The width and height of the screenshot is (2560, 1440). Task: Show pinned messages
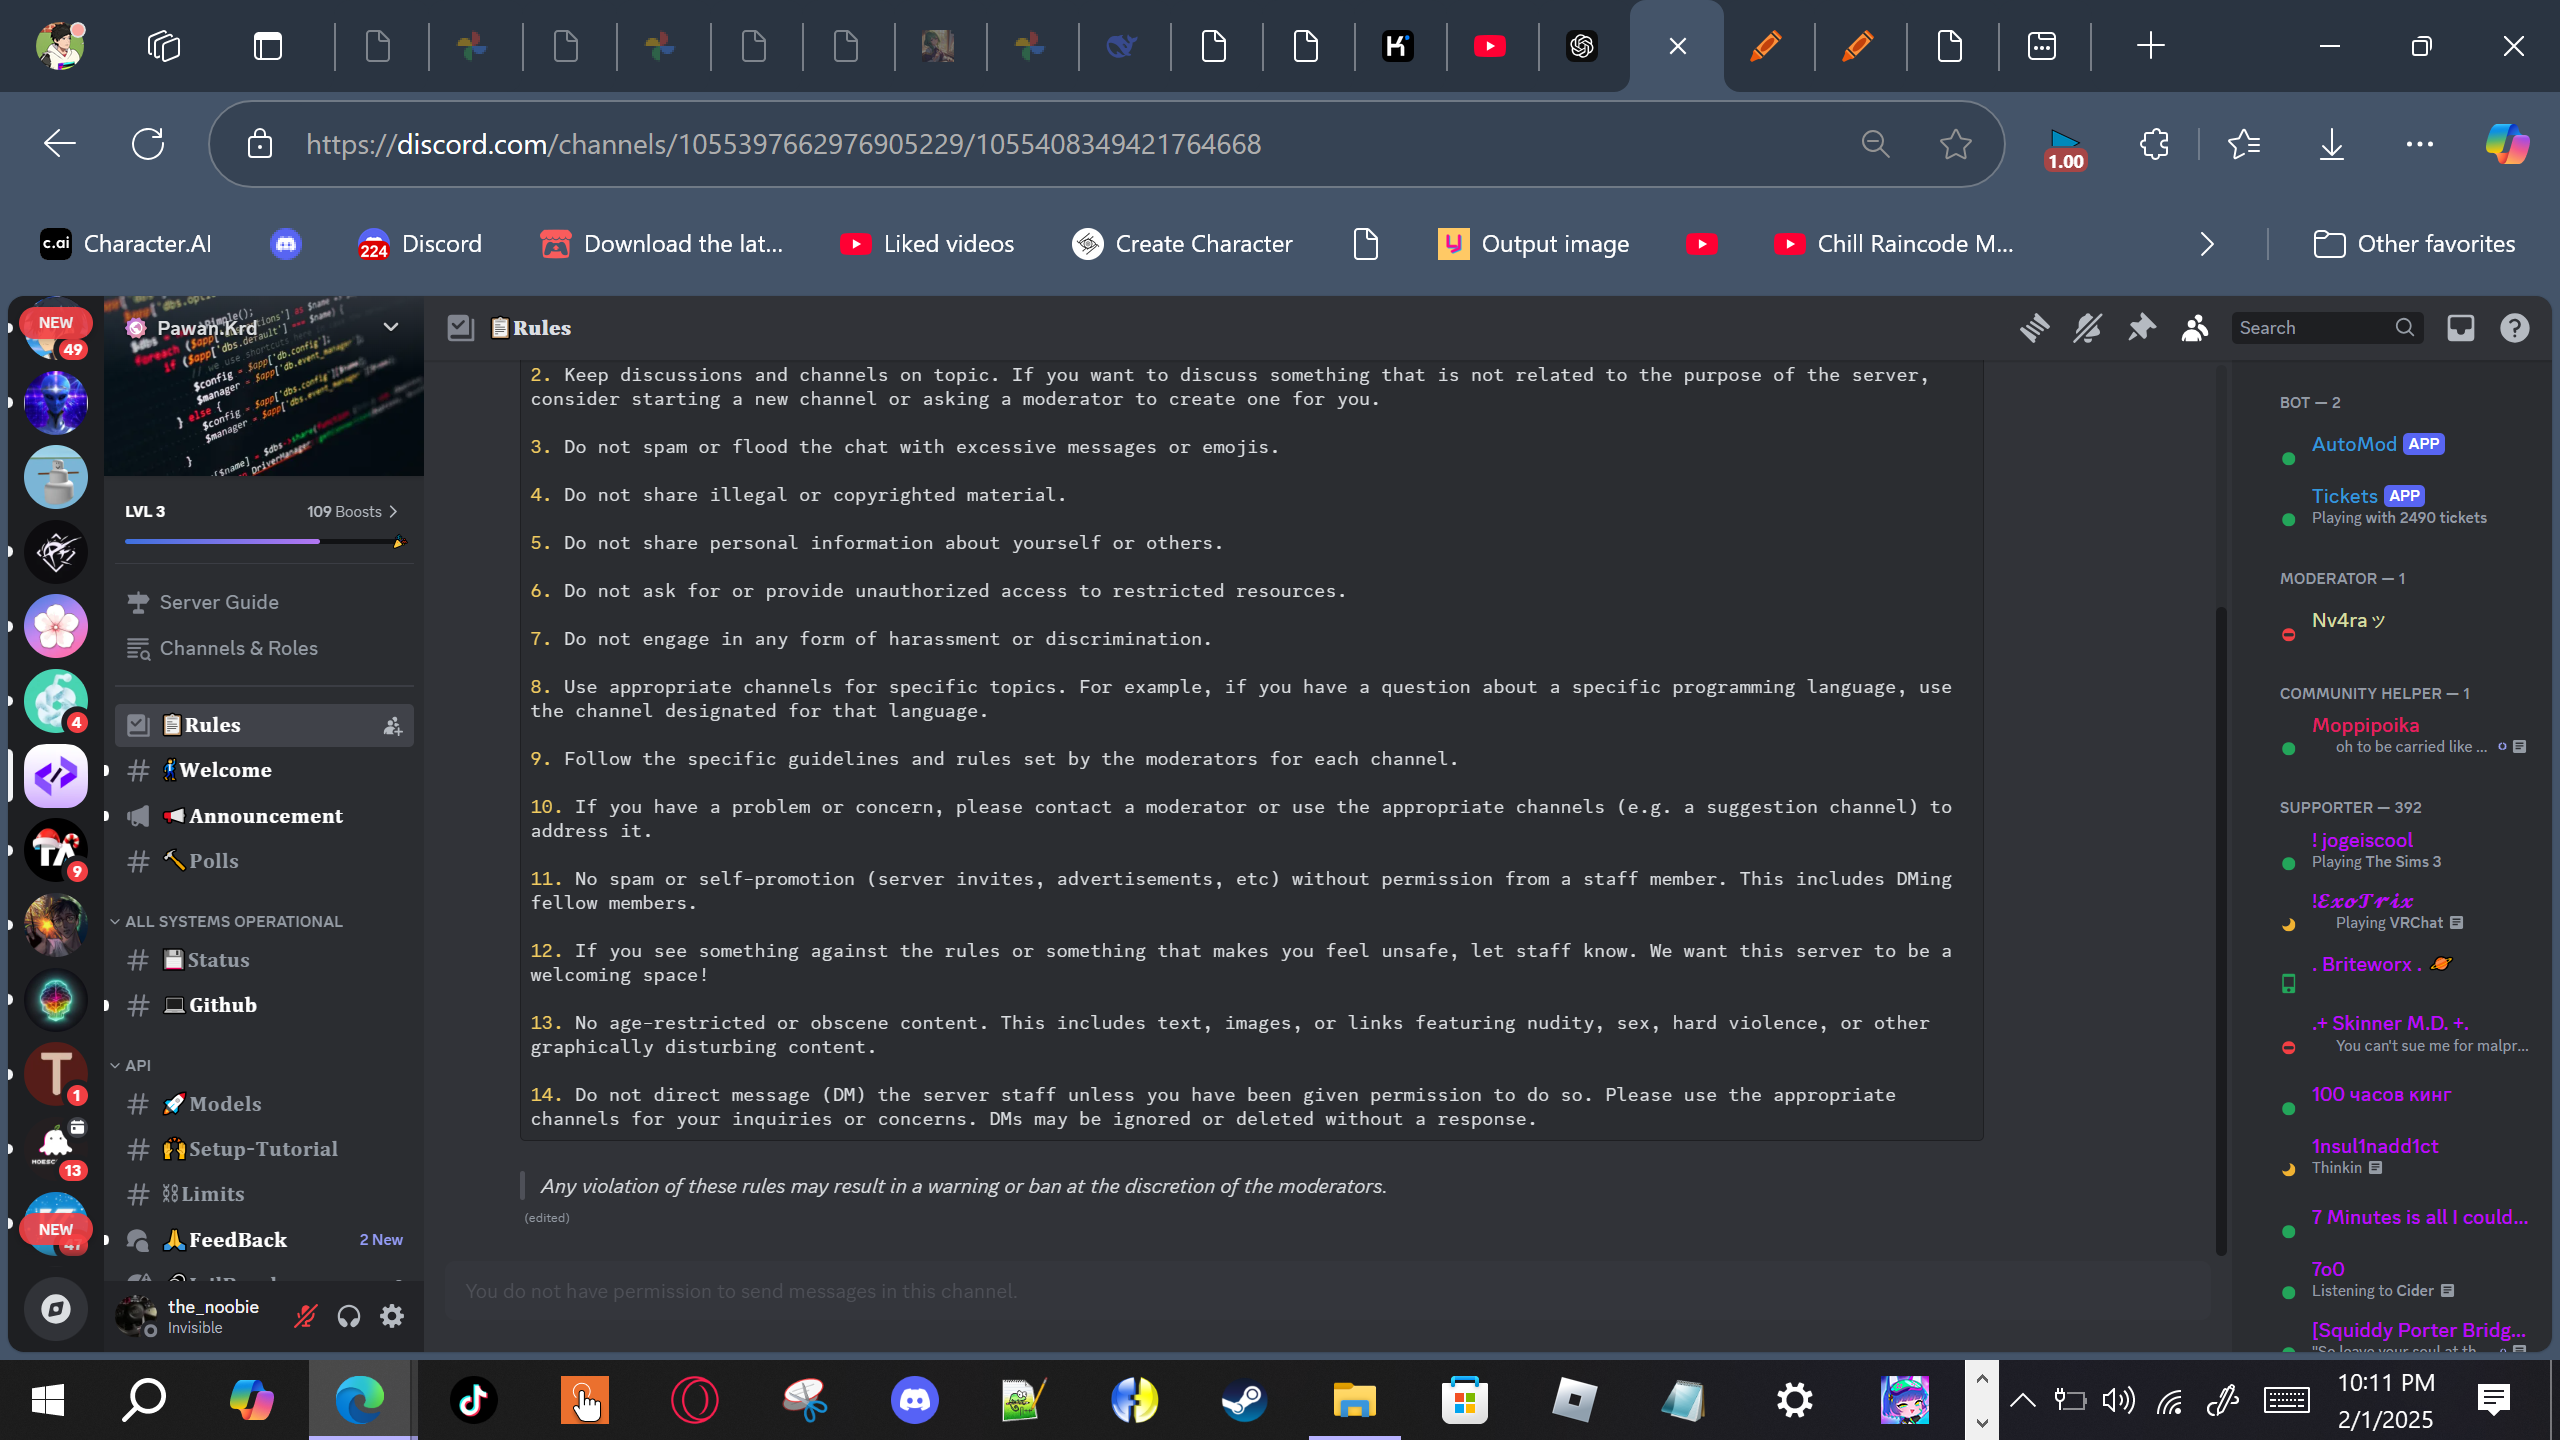click(2141, 328)
